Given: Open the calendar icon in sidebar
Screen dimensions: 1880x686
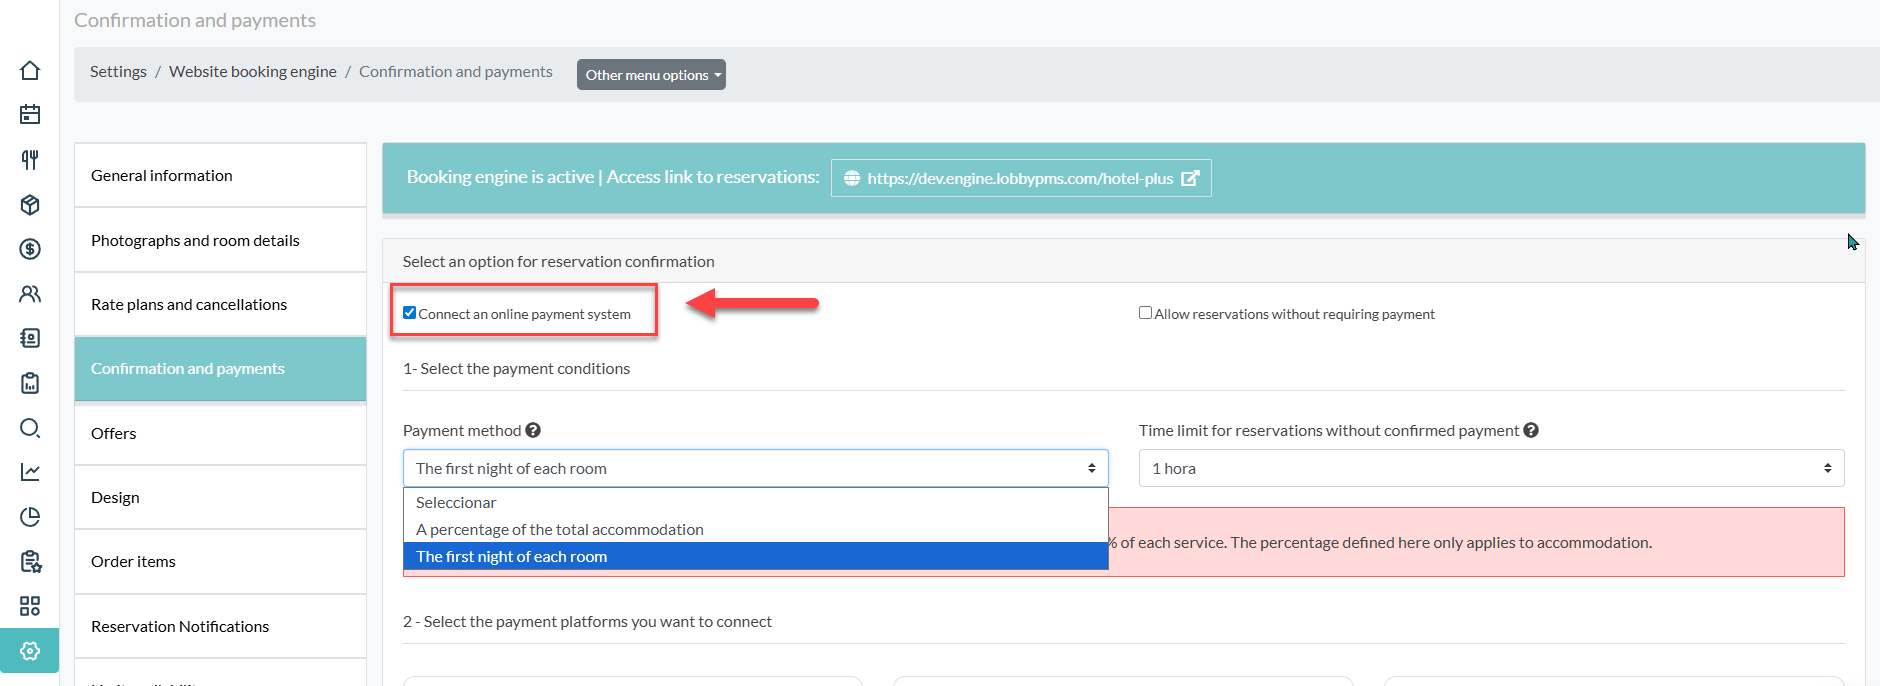Looking at the screenshot, I should [30, 115].
